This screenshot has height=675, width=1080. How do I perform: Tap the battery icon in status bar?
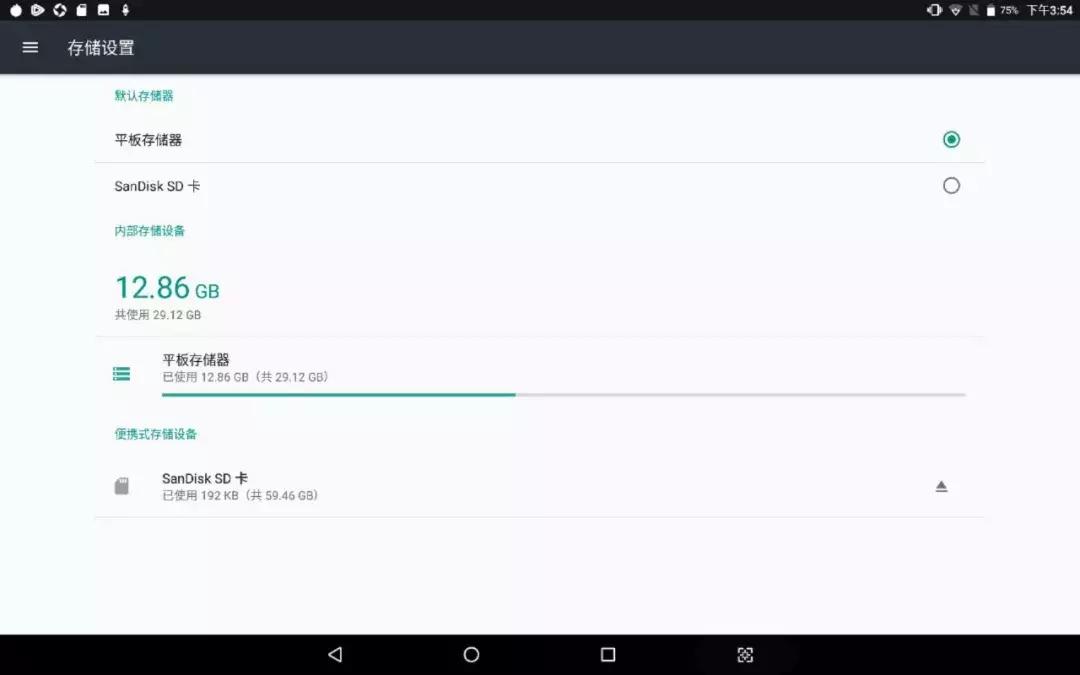pyautogui.click(x=990, y=10)
